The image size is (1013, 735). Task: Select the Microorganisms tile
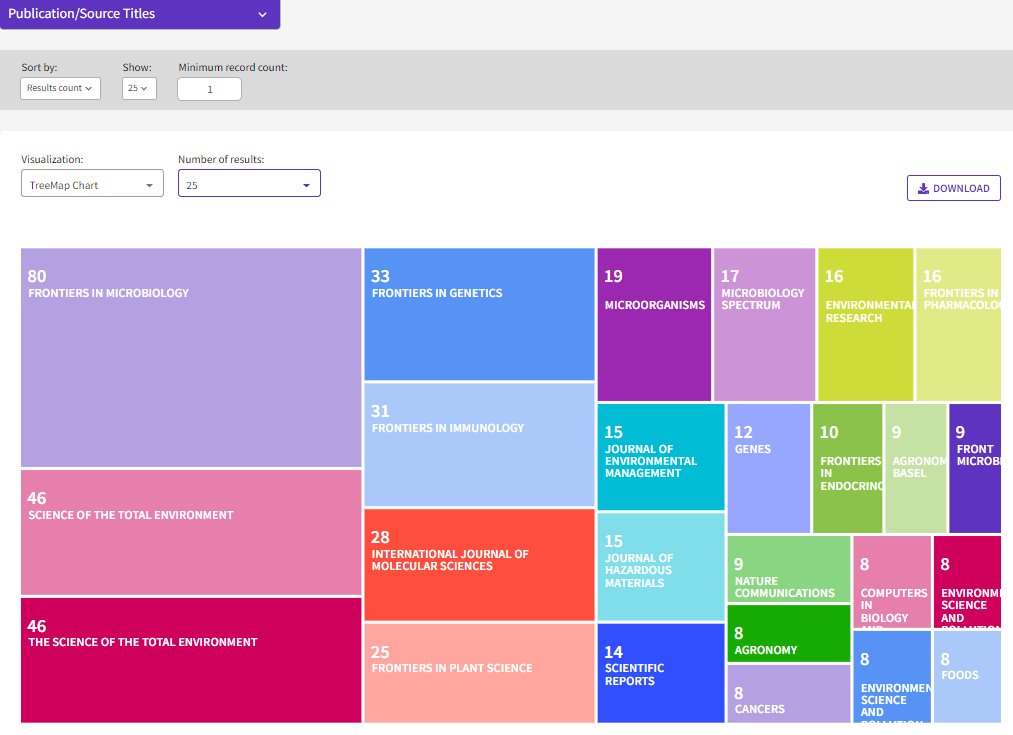point(654,324)
